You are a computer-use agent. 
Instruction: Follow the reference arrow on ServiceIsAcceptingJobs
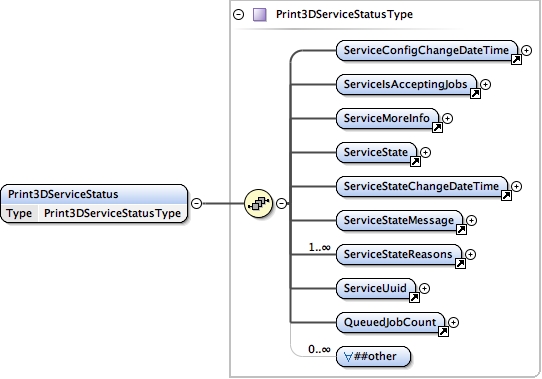pyautogui.click(x=475, y=93)
